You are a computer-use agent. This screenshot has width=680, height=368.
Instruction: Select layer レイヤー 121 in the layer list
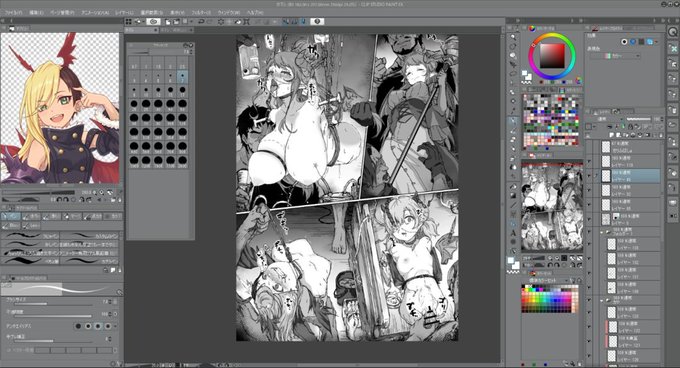(x=633, y=342)
